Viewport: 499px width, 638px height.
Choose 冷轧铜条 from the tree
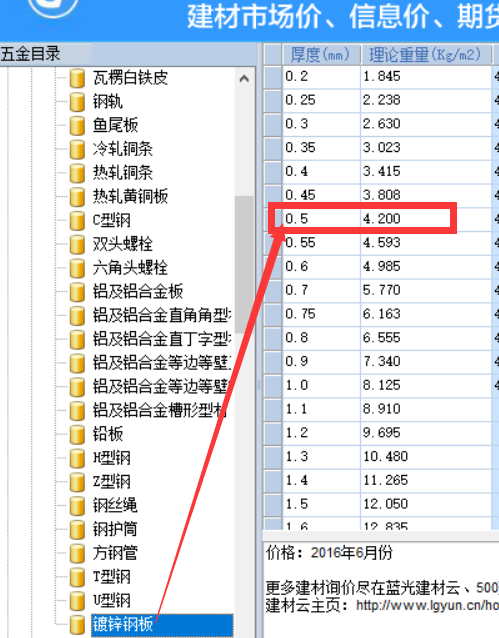(123, 149)
